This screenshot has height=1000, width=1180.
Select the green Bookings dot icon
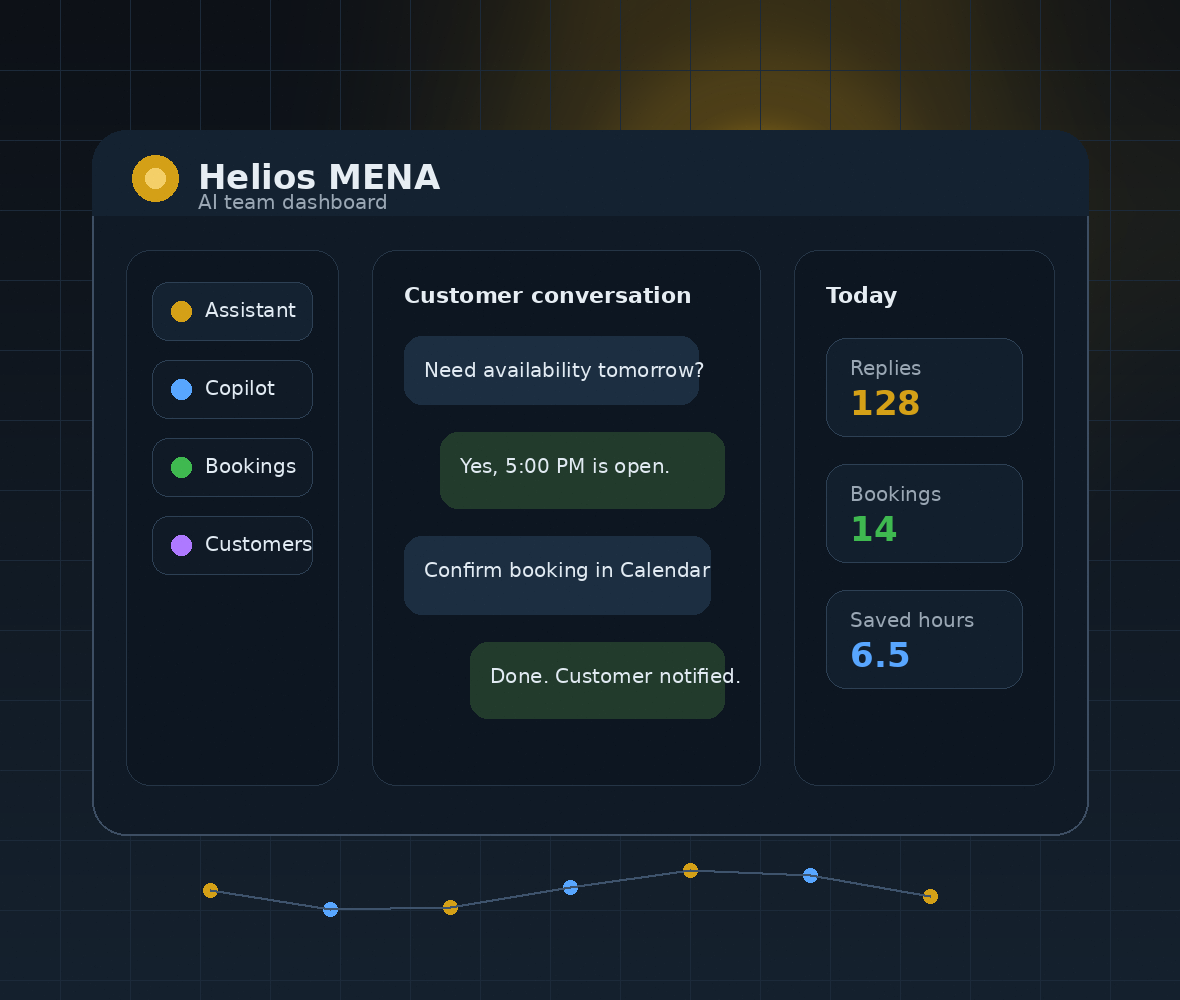[181, 467]
